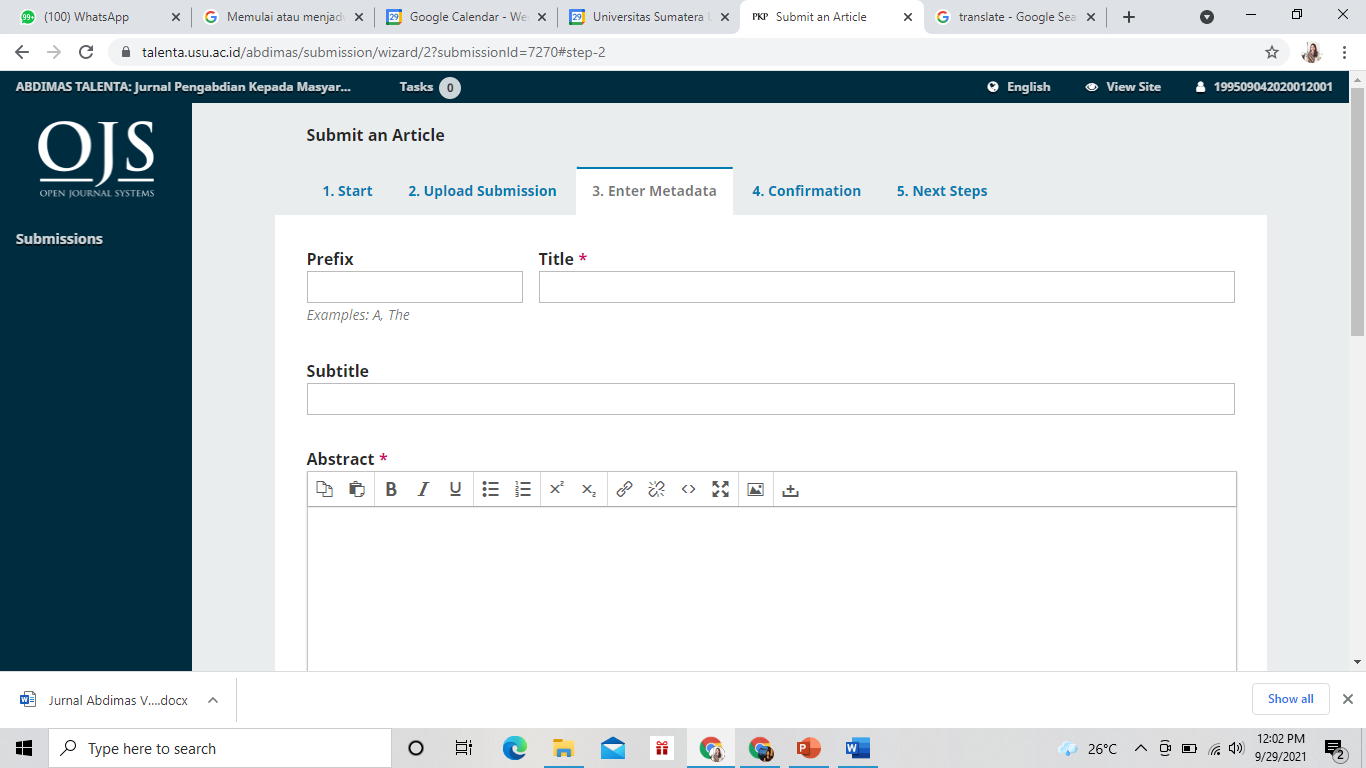Toggle Italic formatting in abstract editor

423,489
